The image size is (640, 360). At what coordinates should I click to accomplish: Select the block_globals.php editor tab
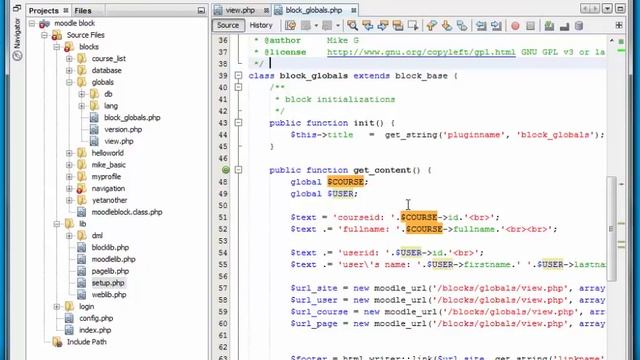pyautogui.click(x=313, y=10)
